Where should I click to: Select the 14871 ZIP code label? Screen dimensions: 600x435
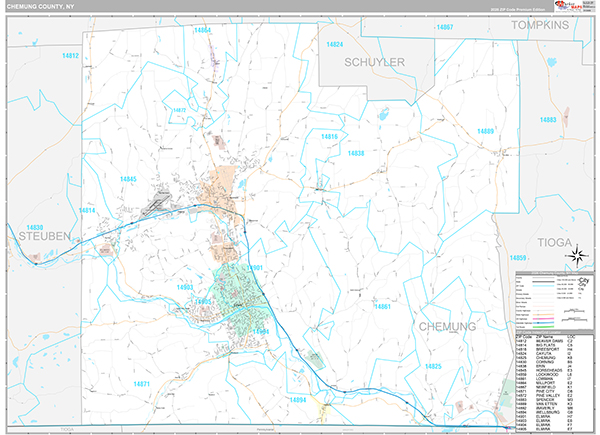pyautogui.click(x=140, y=384)
